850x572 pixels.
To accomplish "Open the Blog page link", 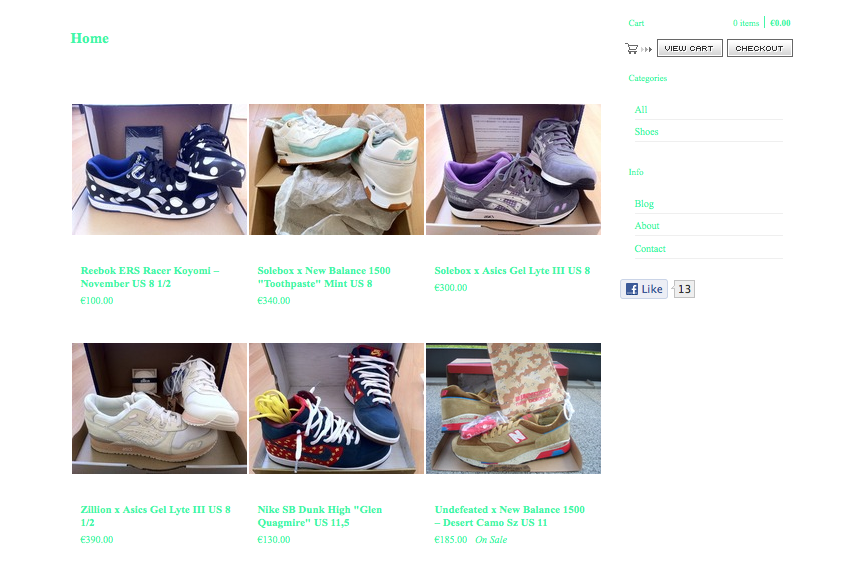I will pos(644,204).
